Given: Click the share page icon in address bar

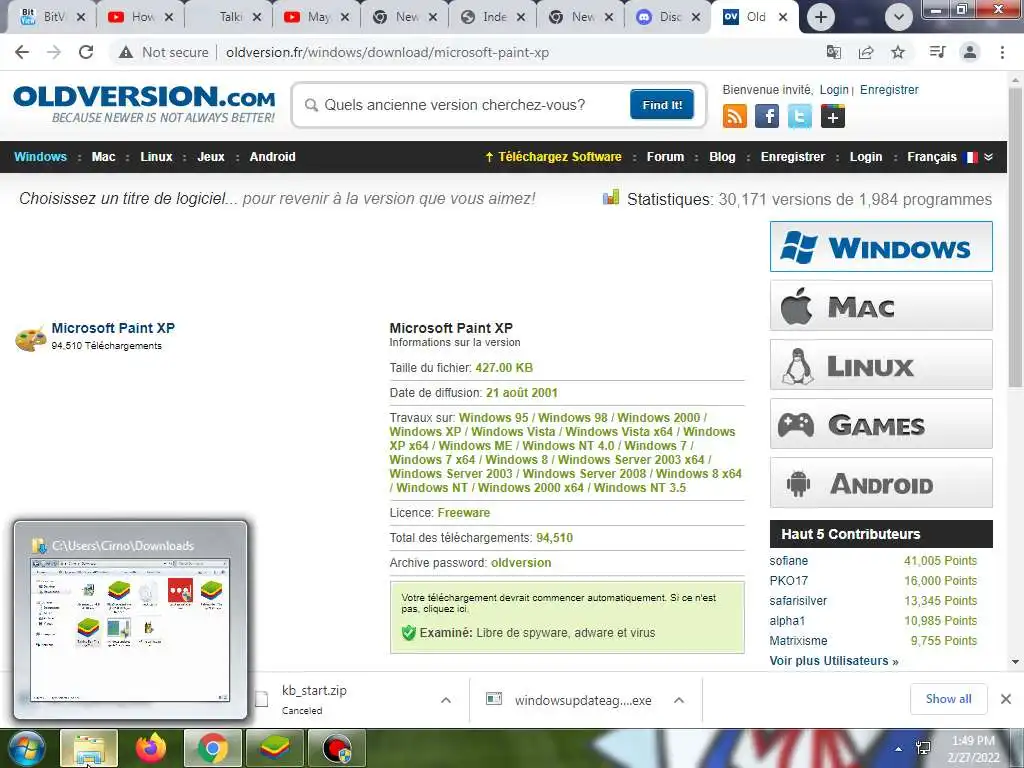Looking at the screenshot, I should click(x=866, y=52).
